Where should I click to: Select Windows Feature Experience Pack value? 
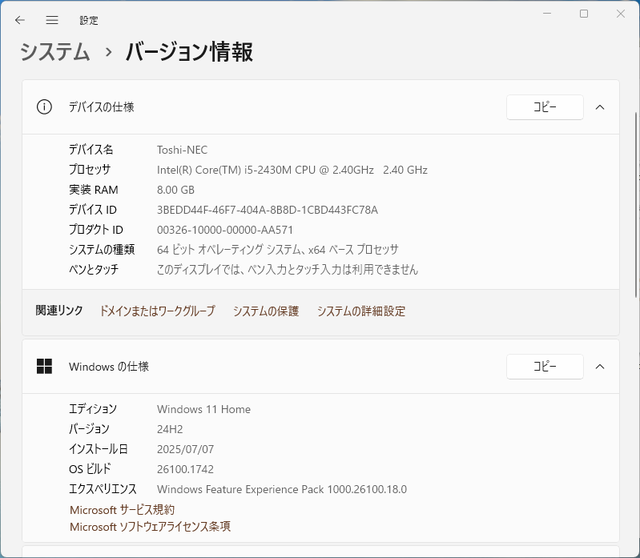pos(282,489)
